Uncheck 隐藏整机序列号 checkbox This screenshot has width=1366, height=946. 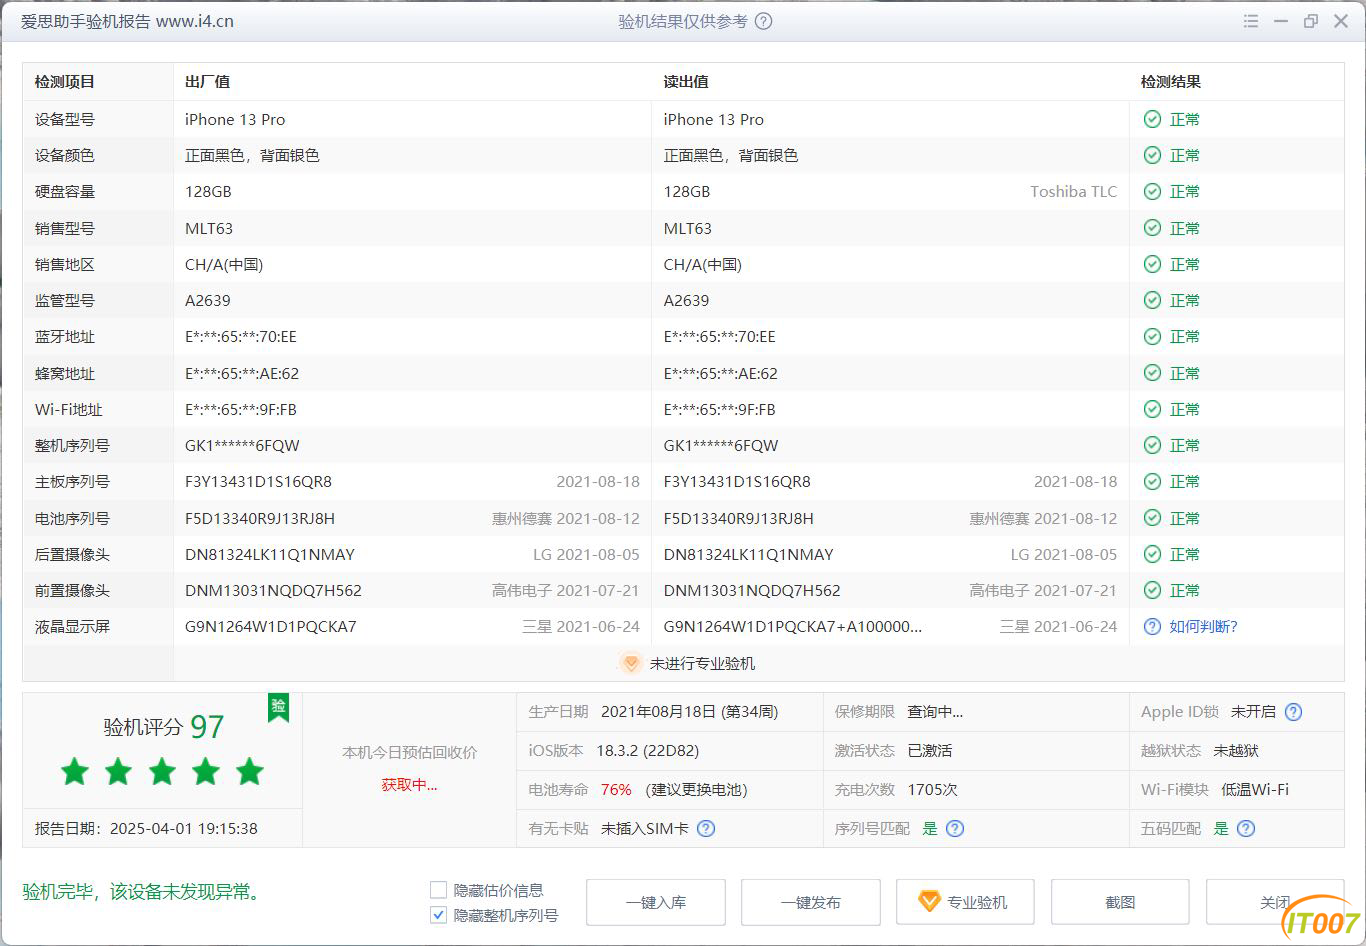(438, 915)
